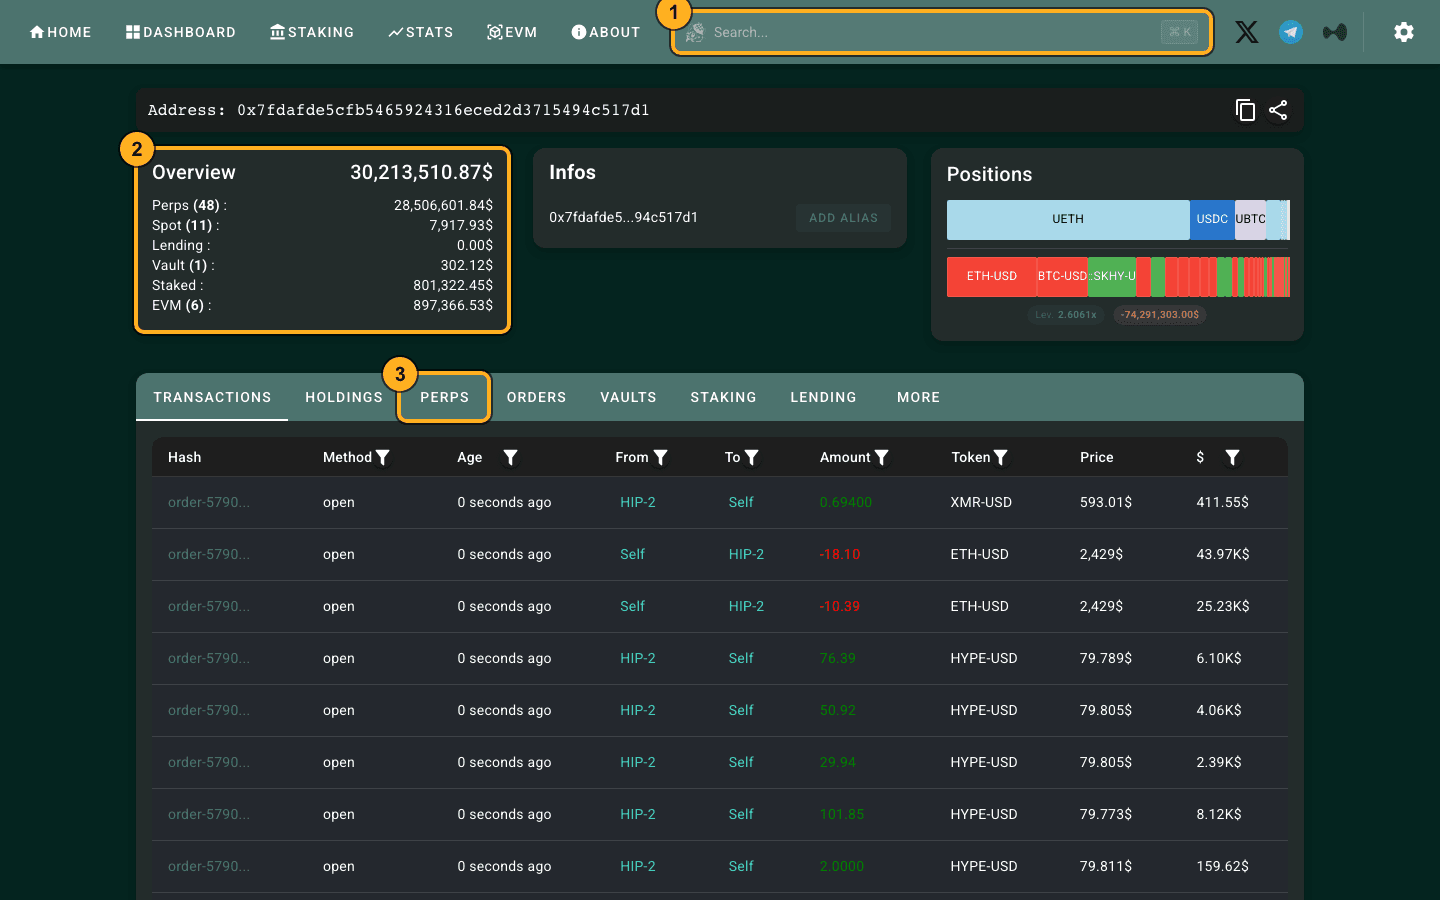Select the Transactions tab
The width and height of the screenshot is (1440, 900).
(212, 397)
